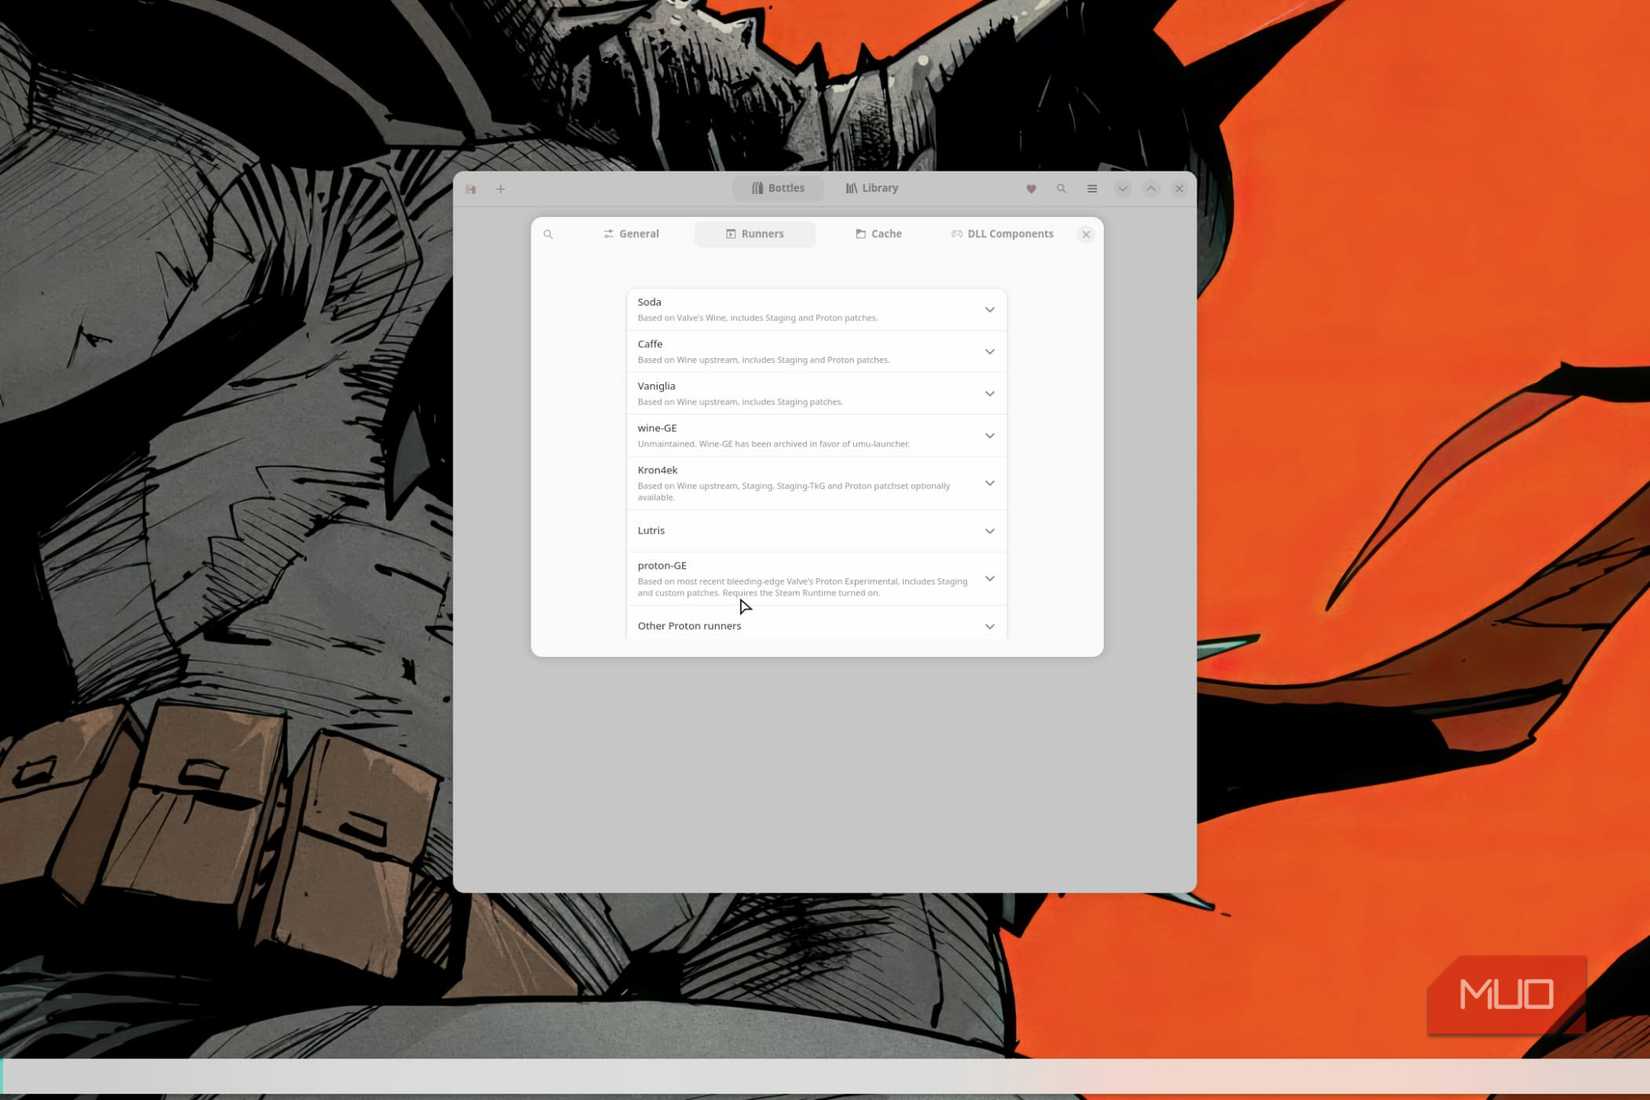1650x1100 pixels.
Task: Maximize the Bottles window
Action: pos(1151,189)
